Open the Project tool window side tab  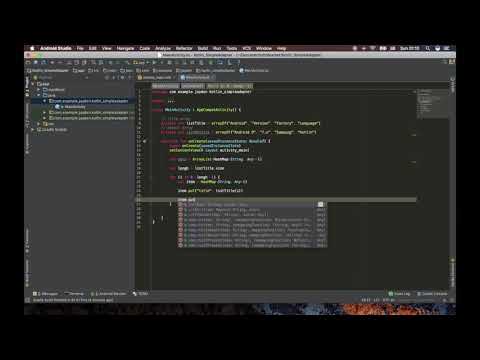pyautogui.click(x=27, y=87)
